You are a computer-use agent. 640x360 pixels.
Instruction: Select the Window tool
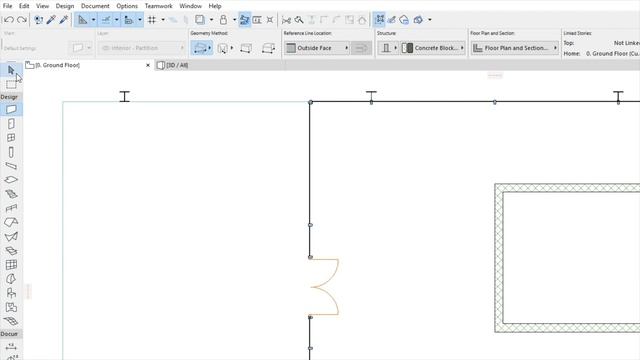pos(11,138)
